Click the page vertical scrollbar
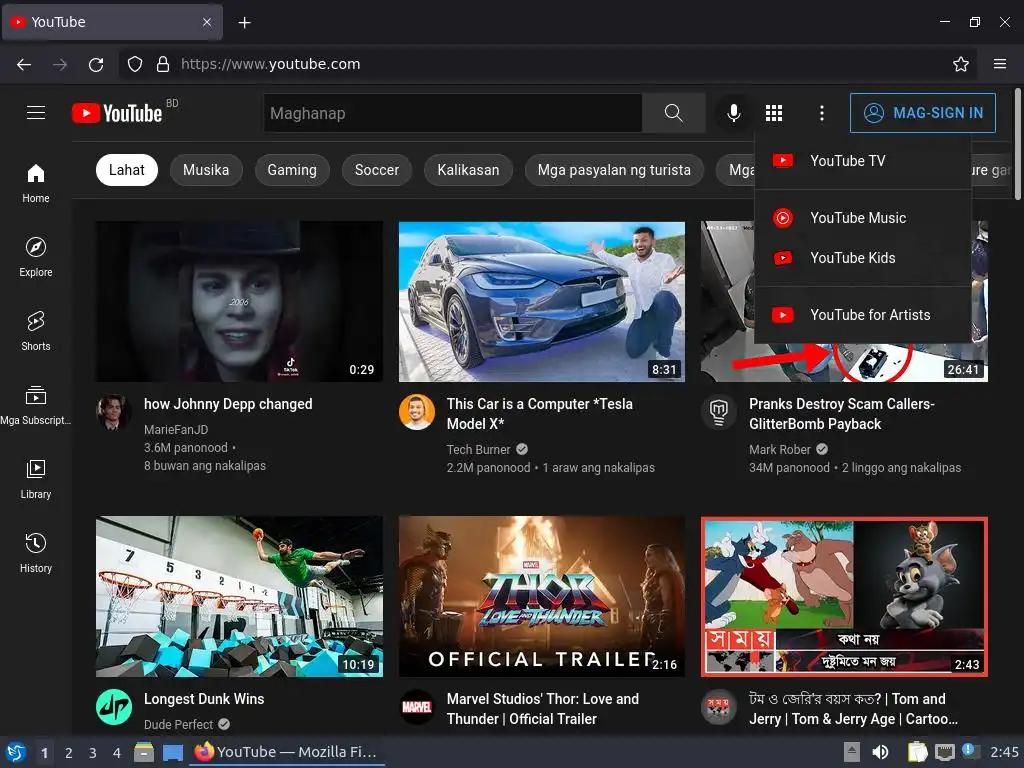Image resolution: width=1024 pixels, height=768 pixels. pos(1017,145)
